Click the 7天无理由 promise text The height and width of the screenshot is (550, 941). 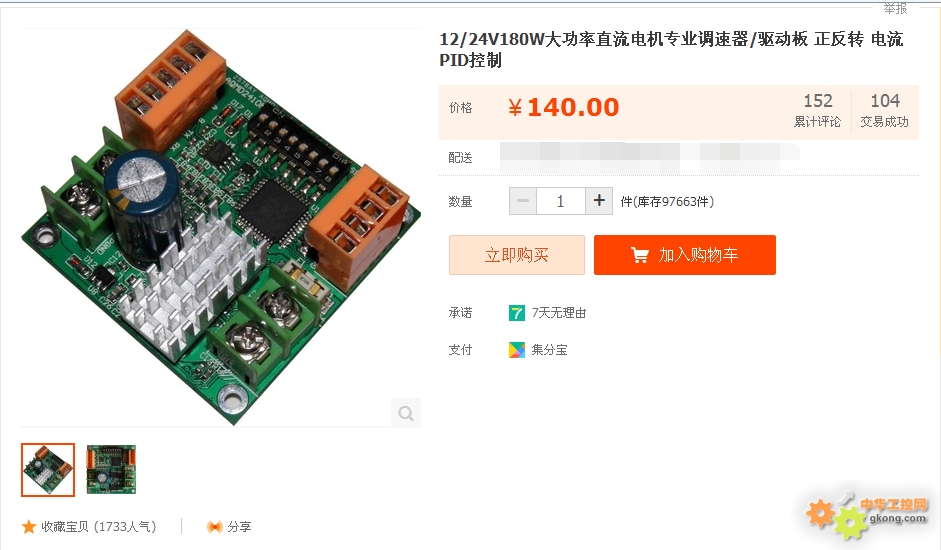[x=559, y=313]
